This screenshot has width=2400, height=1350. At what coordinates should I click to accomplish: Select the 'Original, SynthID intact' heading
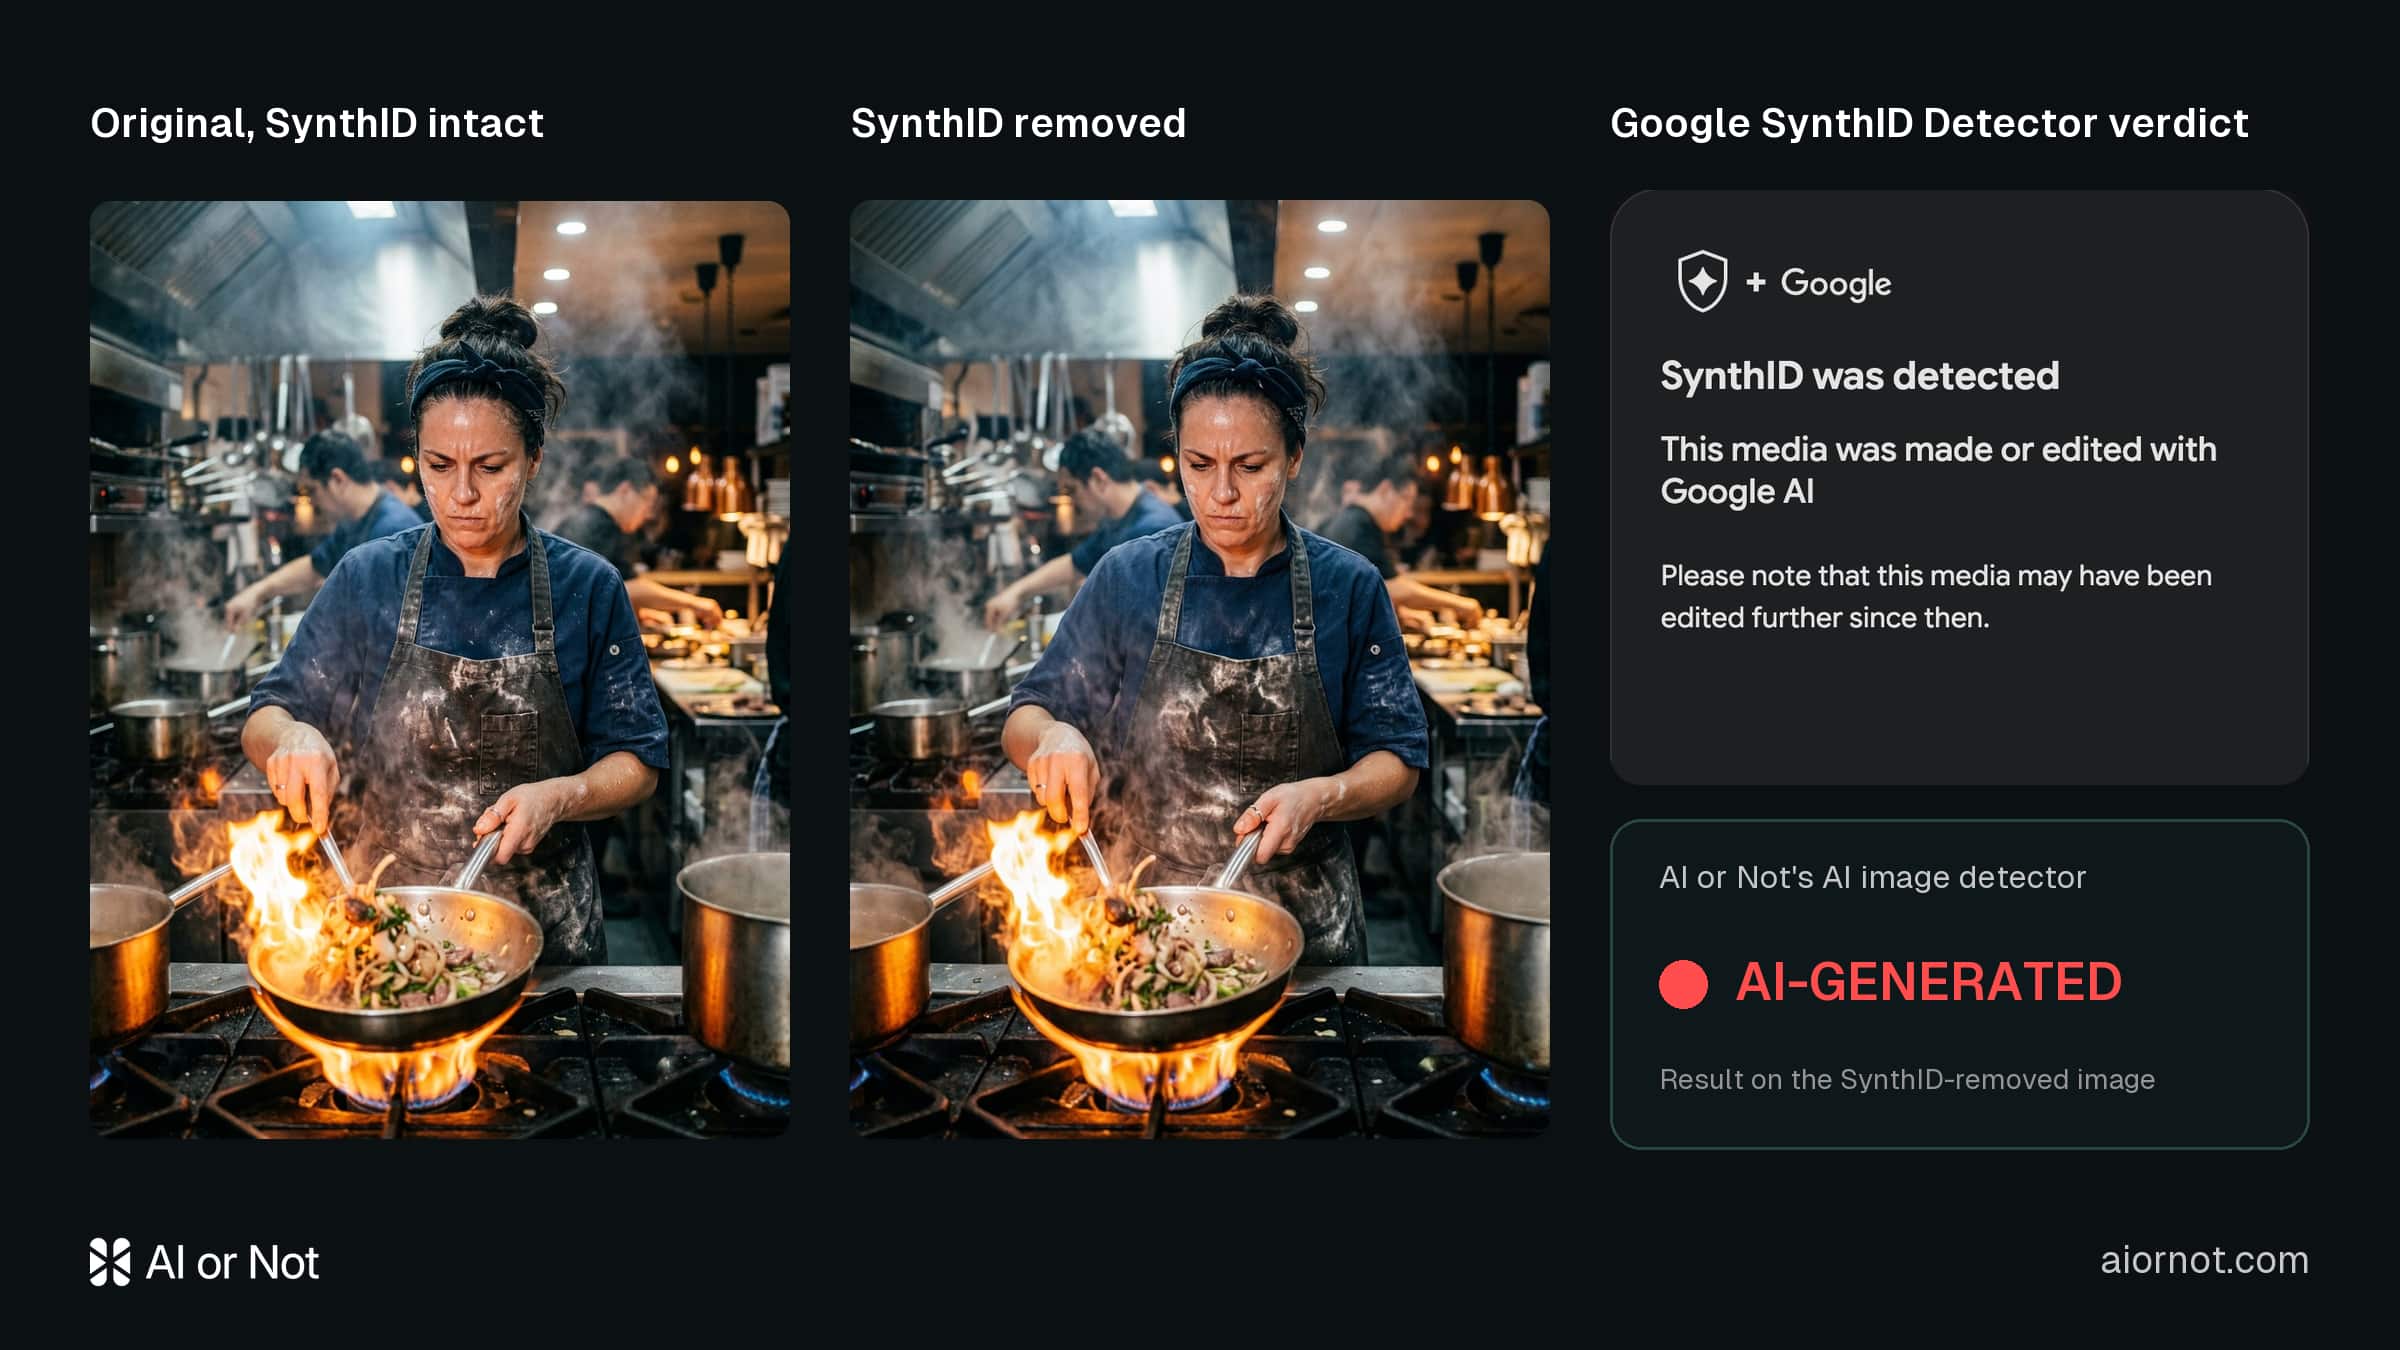coord(317,124)
